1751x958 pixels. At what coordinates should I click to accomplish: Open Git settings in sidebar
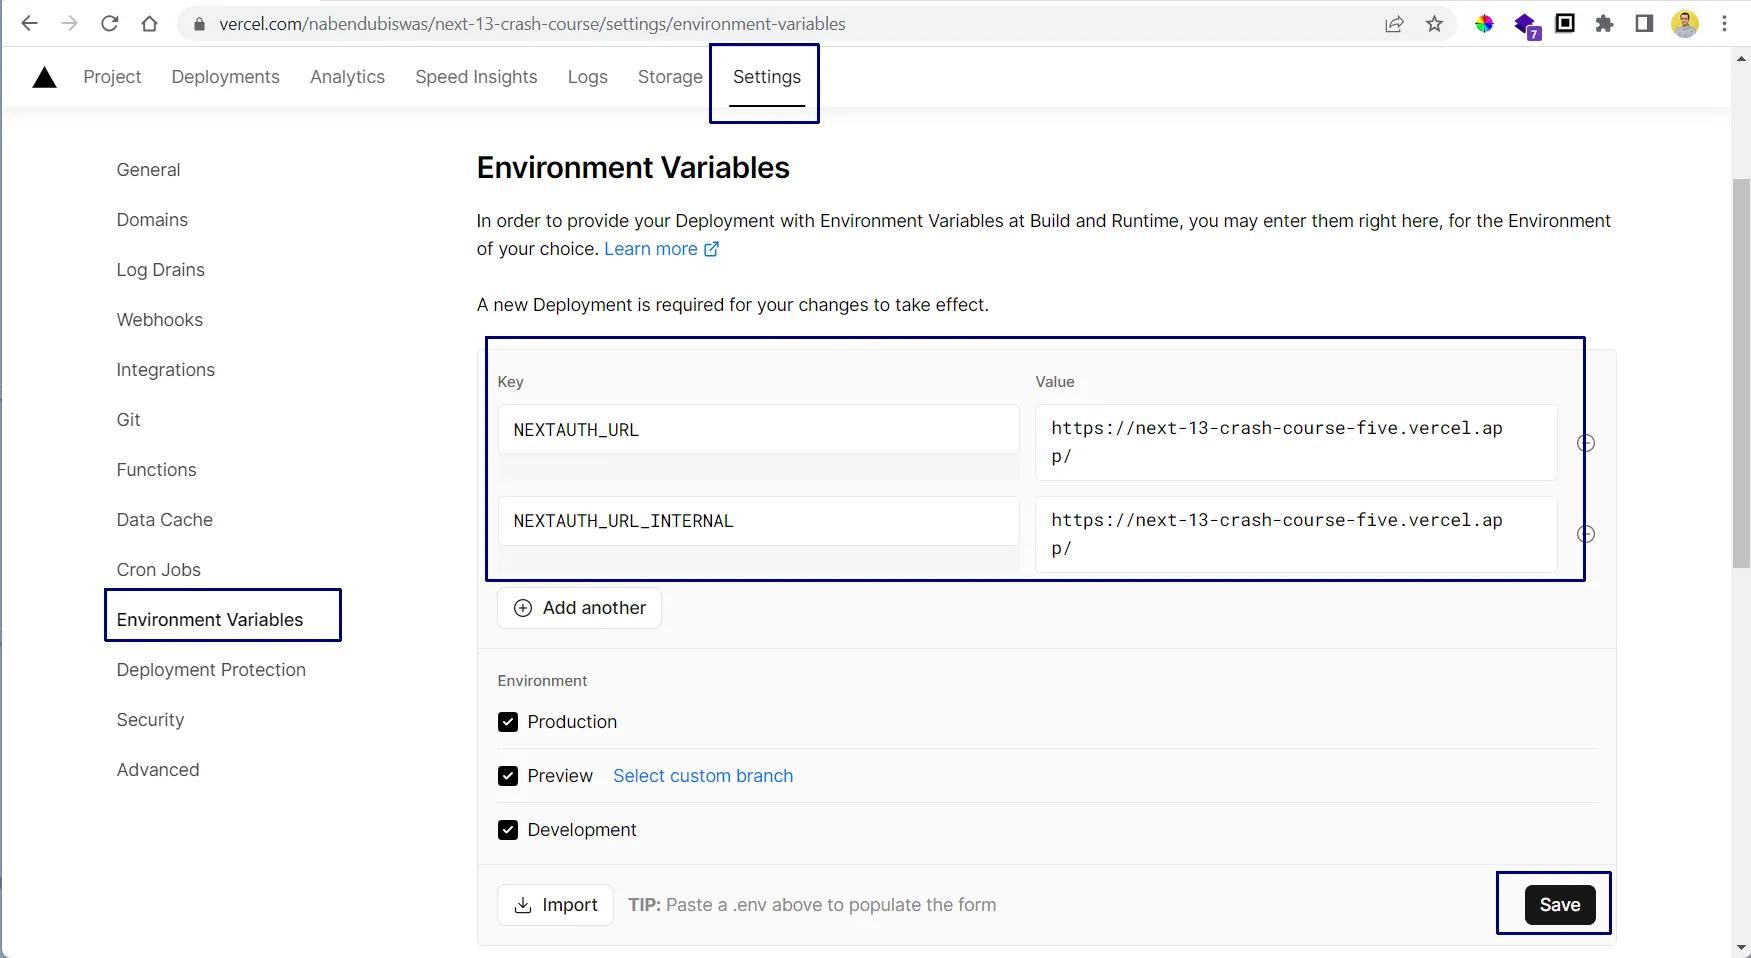click(x=128, y=420)
